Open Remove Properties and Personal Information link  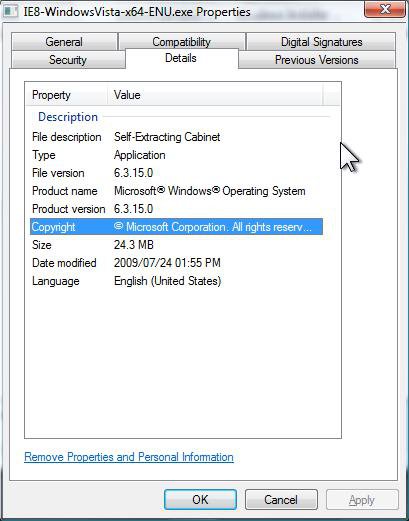coord(129,457)
